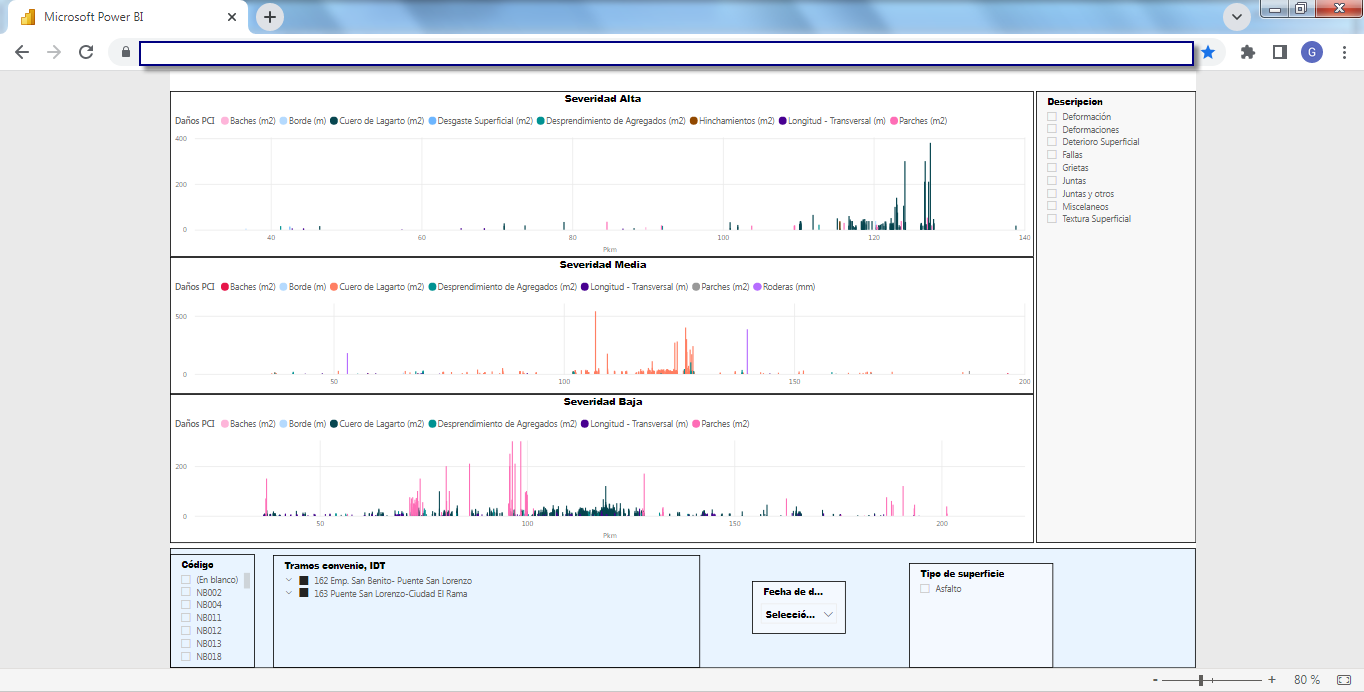1364x692 pixels.
Task: Check the Grietas description filter
Action: [x=1052, y=168]
